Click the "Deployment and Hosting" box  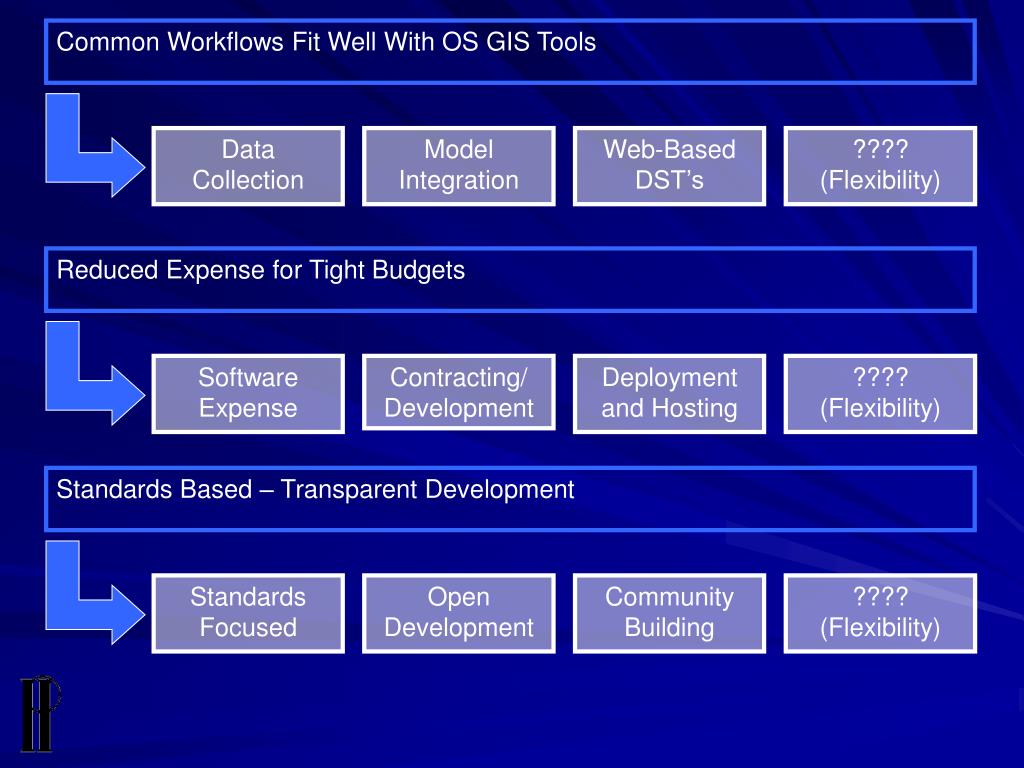669,394
